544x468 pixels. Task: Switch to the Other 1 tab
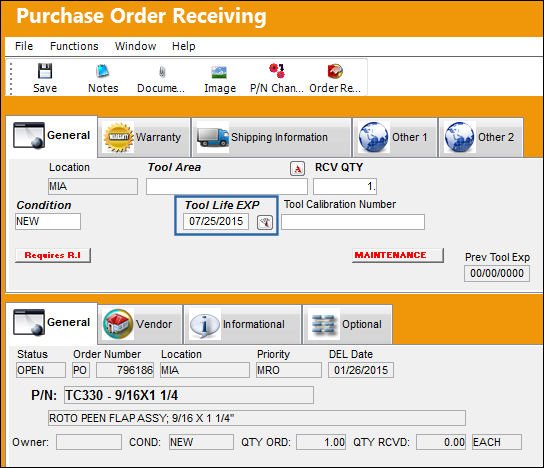click(x=394, y=137)
